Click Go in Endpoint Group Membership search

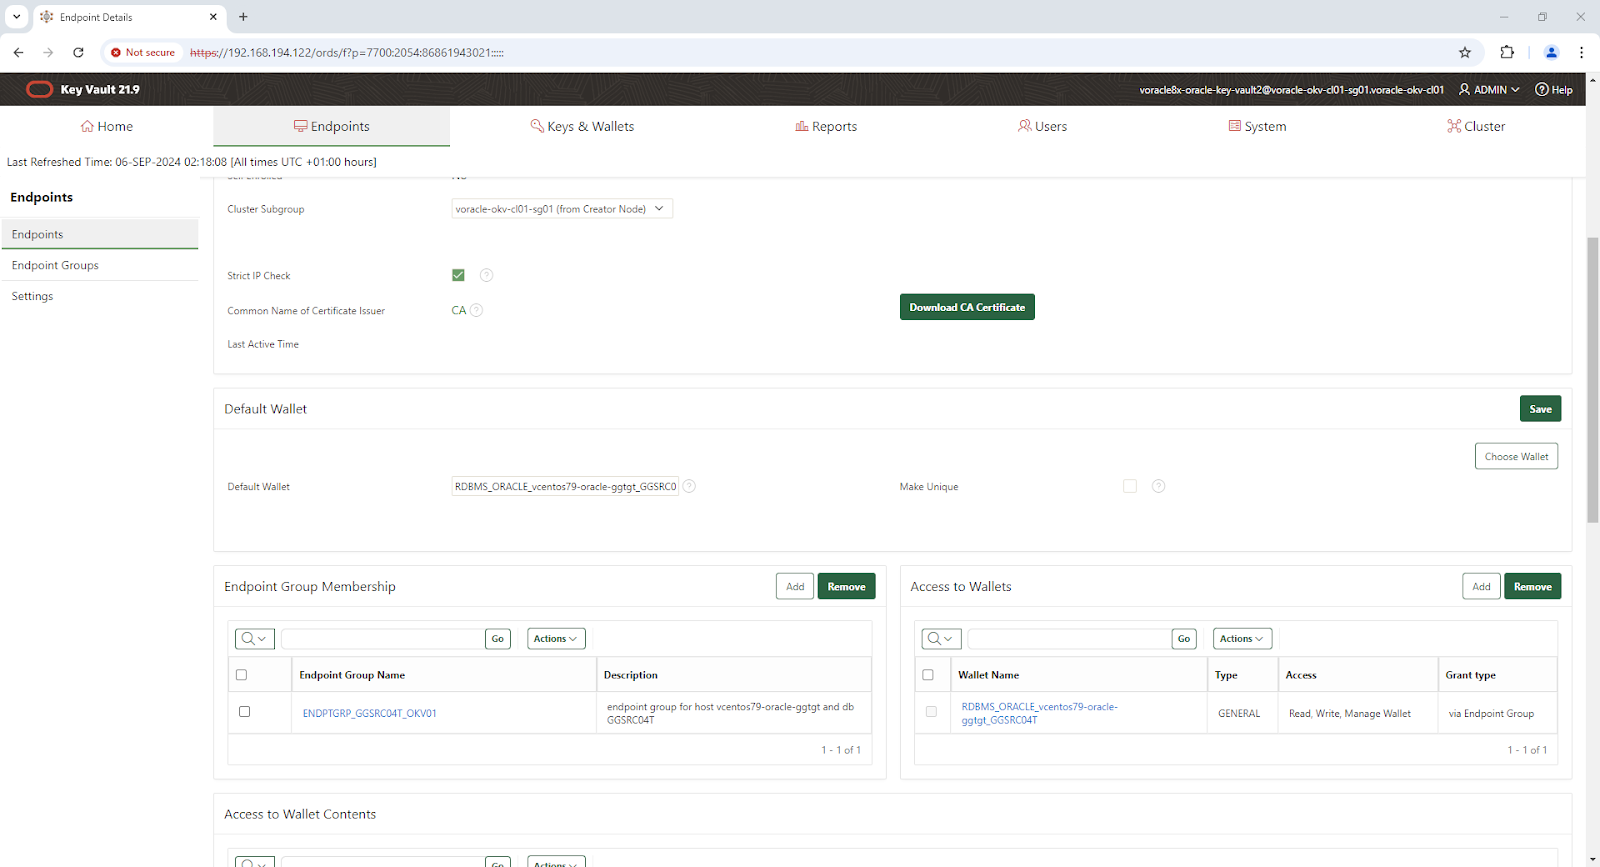tap(498, 638)
